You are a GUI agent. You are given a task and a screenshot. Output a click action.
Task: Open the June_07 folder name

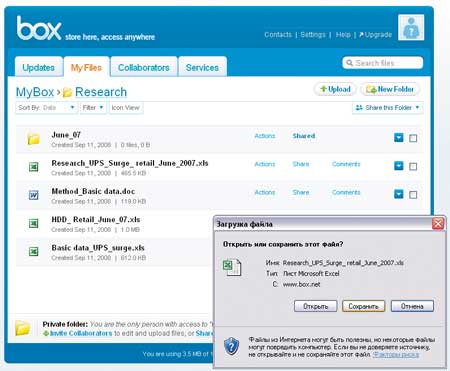66,135
